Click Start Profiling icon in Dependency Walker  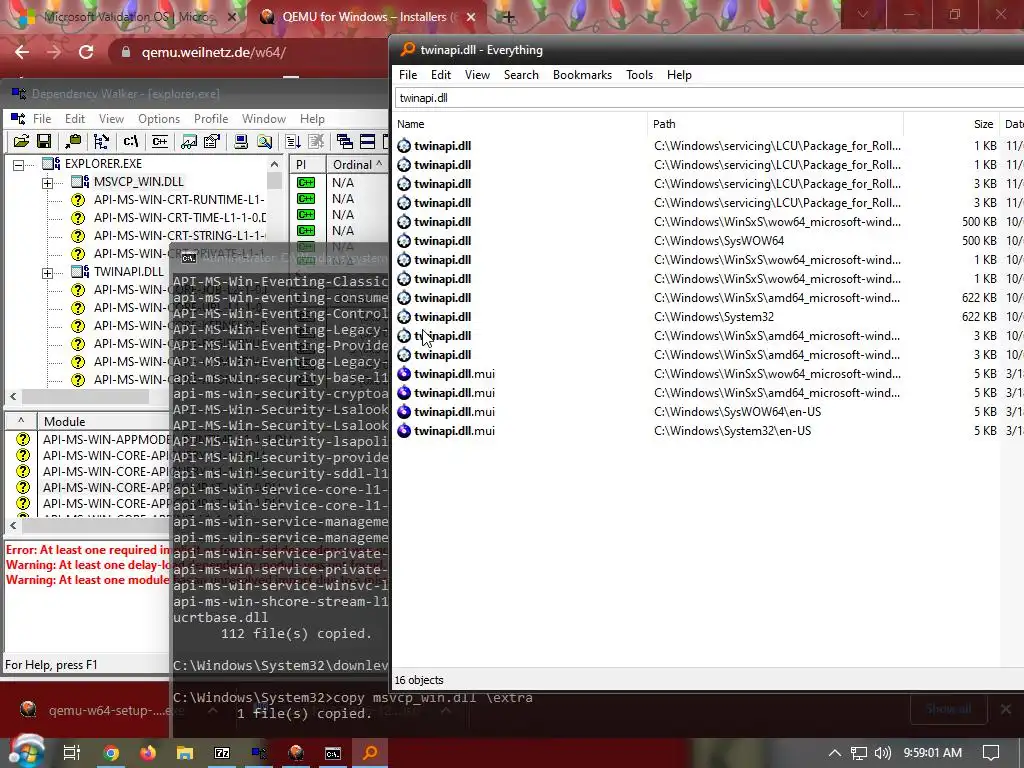click(x=293, y=141)
